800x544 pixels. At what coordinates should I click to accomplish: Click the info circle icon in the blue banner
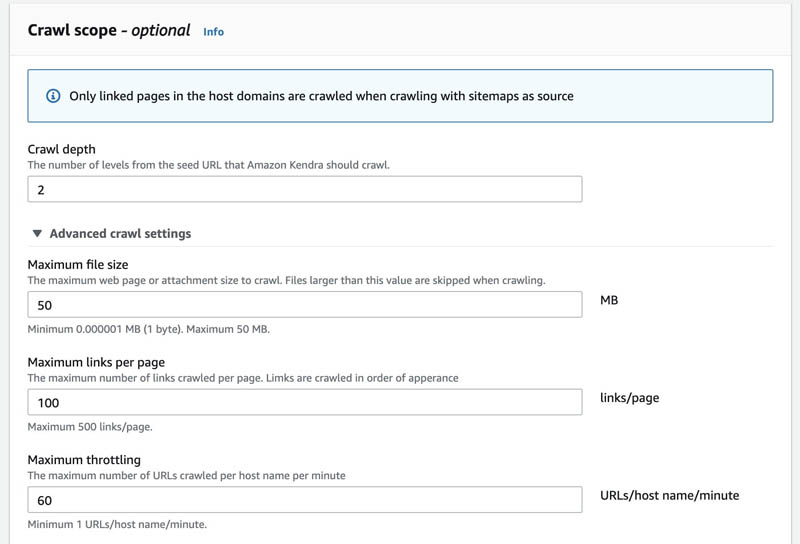[x=53, y=96]
